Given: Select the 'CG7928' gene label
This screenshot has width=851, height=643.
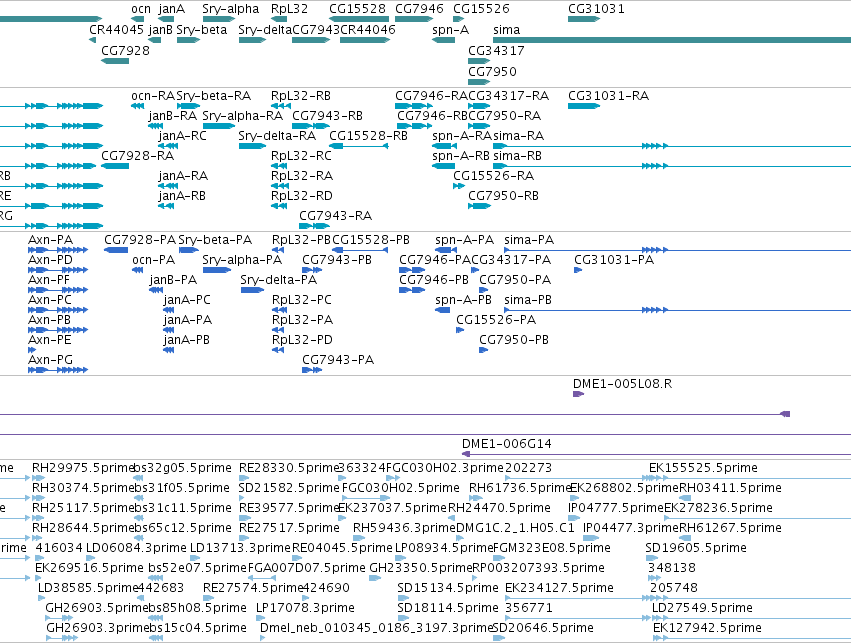Looking at the screenshot, I should (125, 50).
